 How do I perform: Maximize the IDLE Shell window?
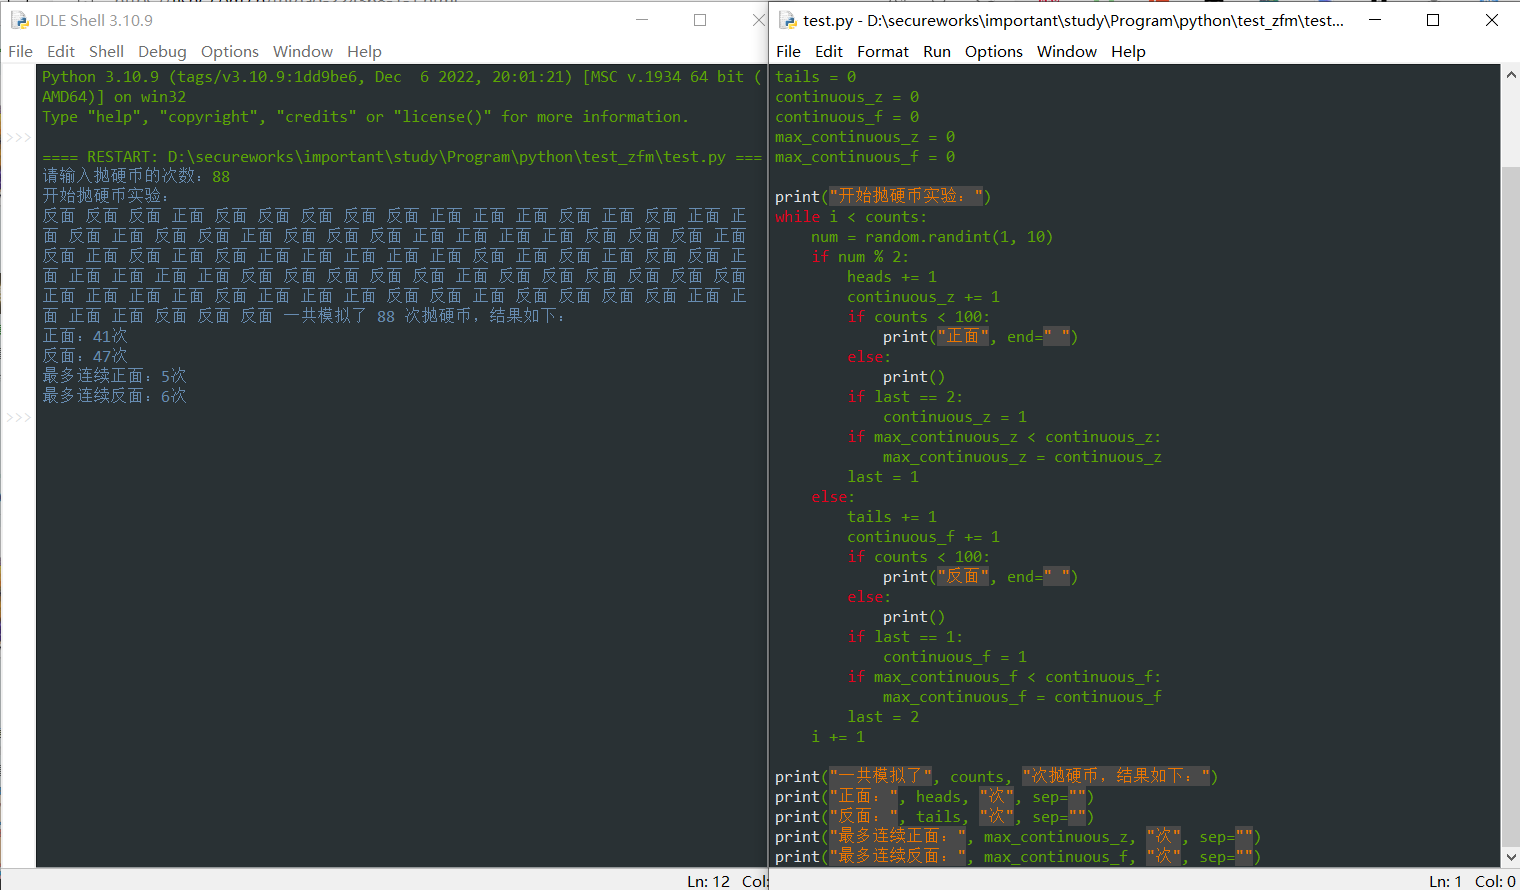700,20
